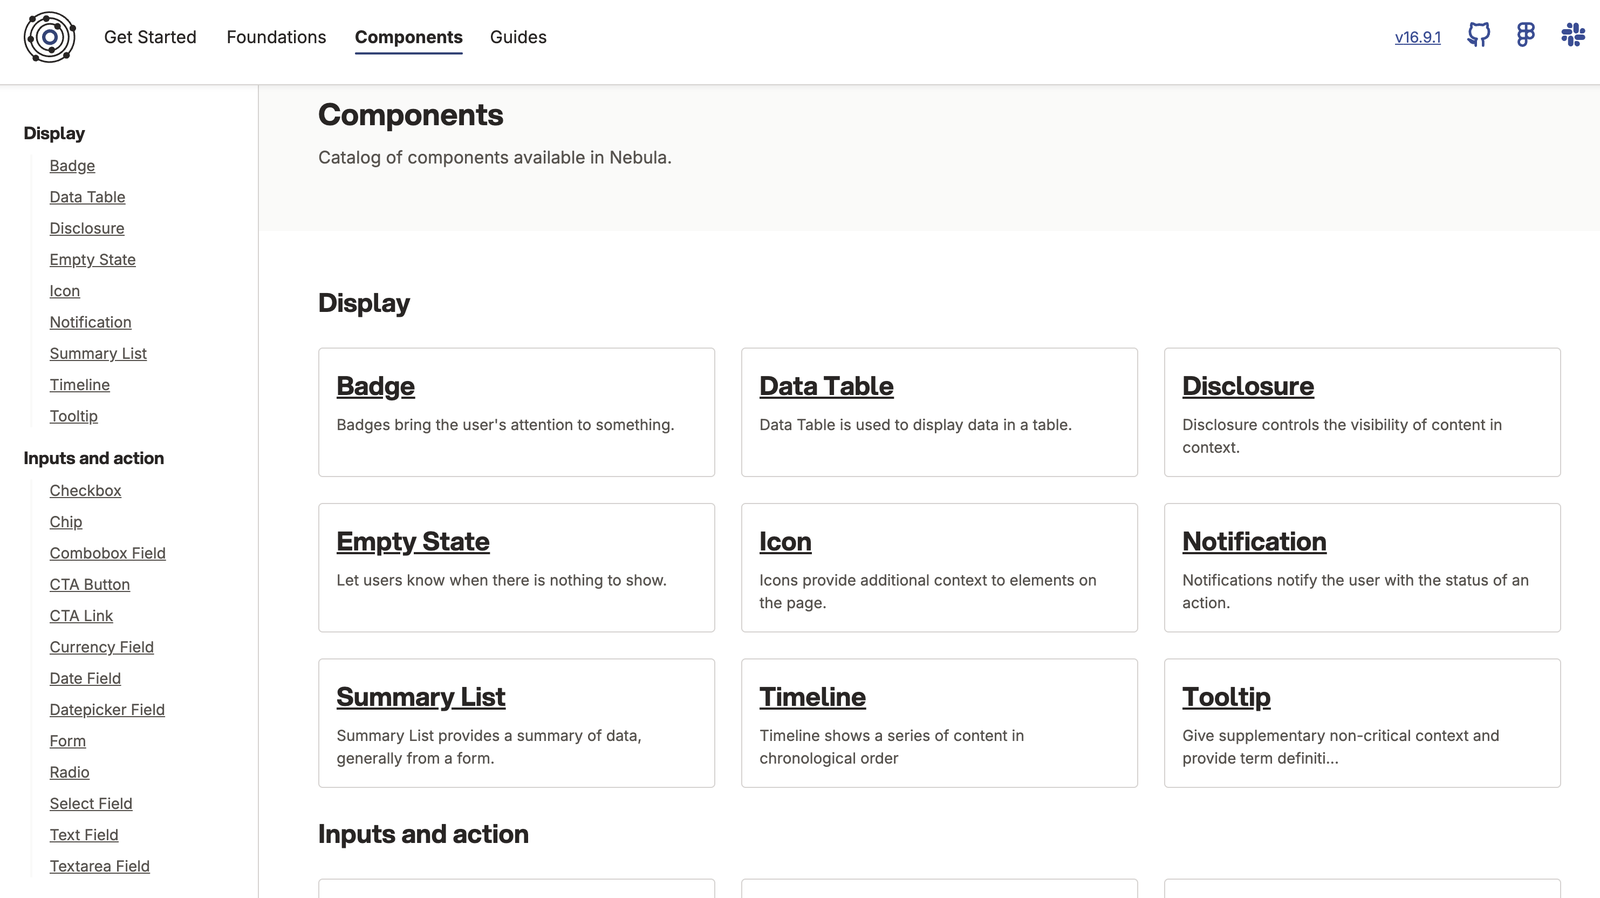
Task: Click the Nebula logo icon
Action: tap(50, 38)
